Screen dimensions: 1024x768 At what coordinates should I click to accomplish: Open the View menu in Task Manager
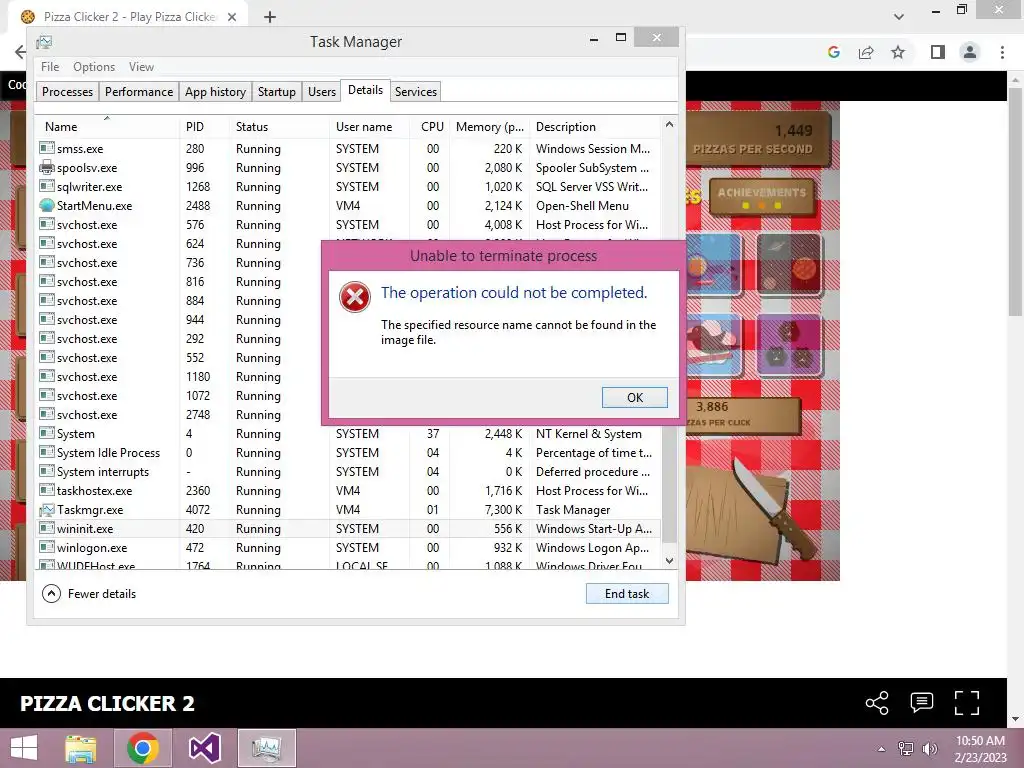pyautogui.click(x=141, y=67)
